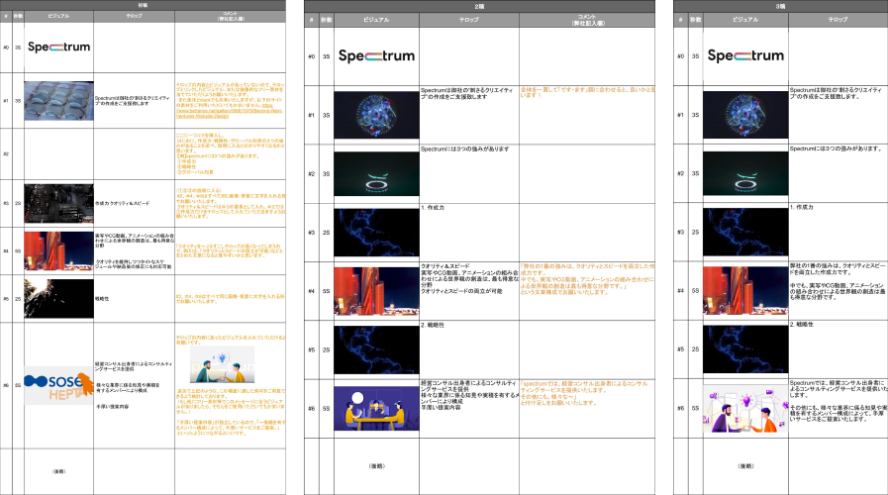Select the blue particle map in 3稿 row #5
The height and width of the screenshot is (495, 888).
(746, 349)
